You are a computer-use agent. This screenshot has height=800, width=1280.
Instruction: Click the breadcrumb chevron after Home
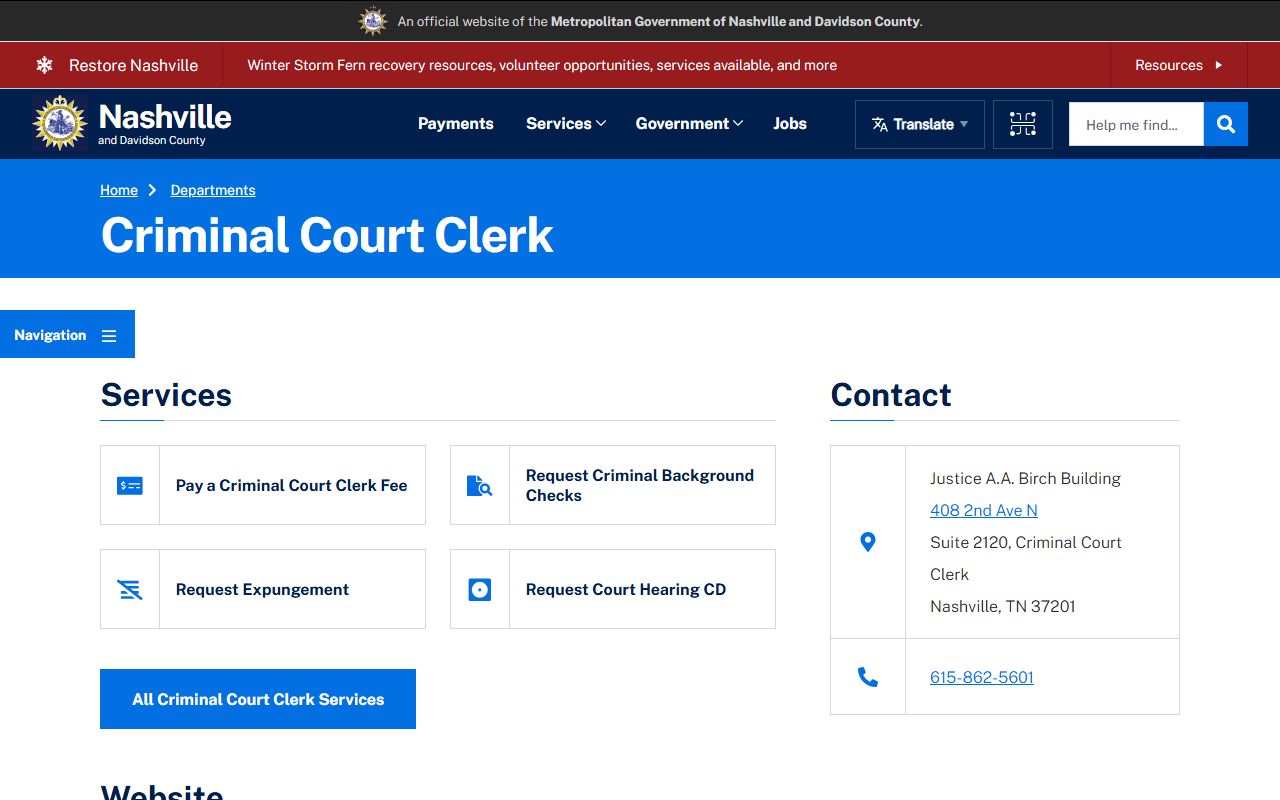[x=153, y=190]
